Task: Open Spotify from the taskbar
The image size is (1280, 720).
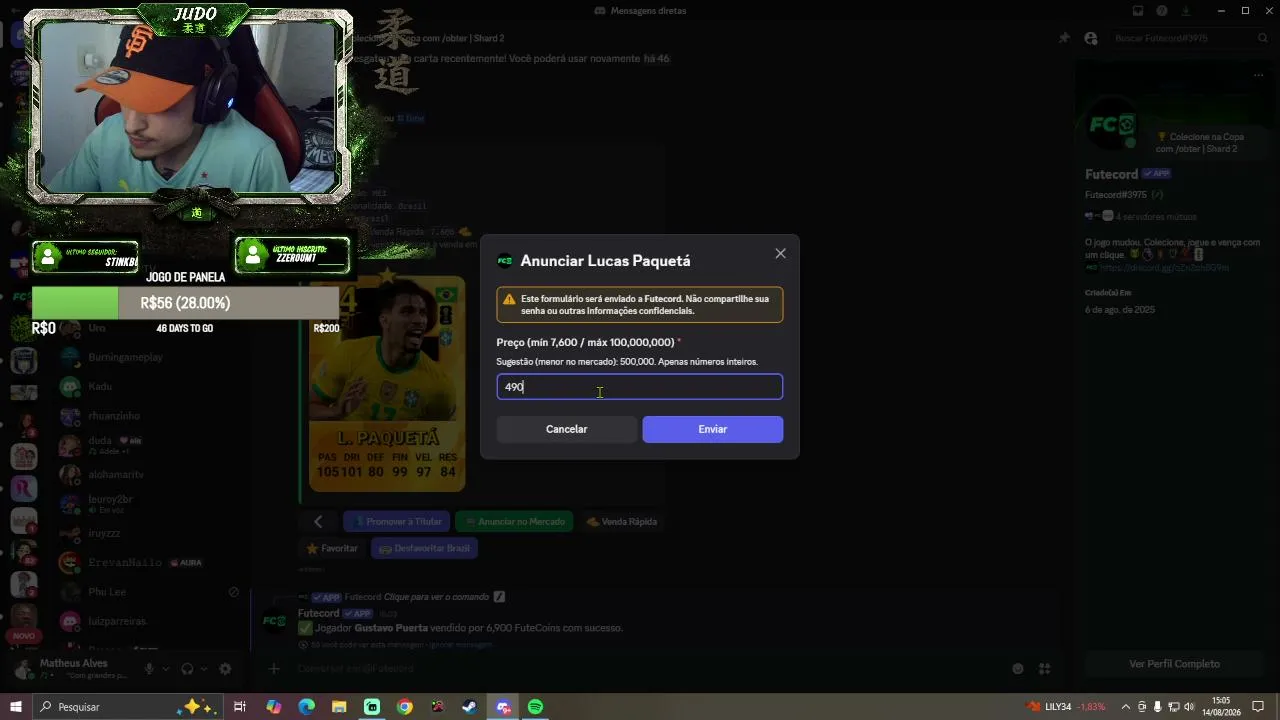Action: point(535,707)
